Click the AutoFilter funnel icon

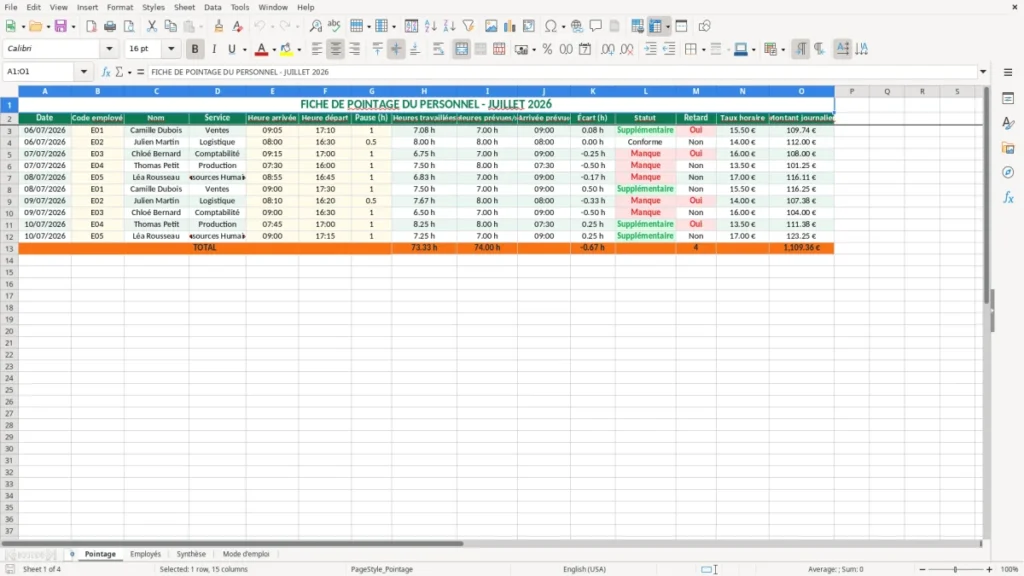pos(468,26)
